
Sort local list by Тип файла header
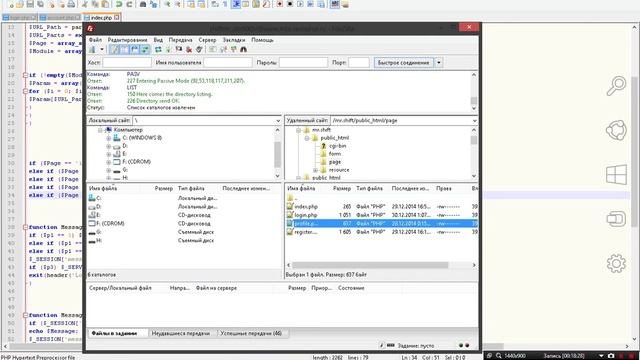tap(191, 189)
